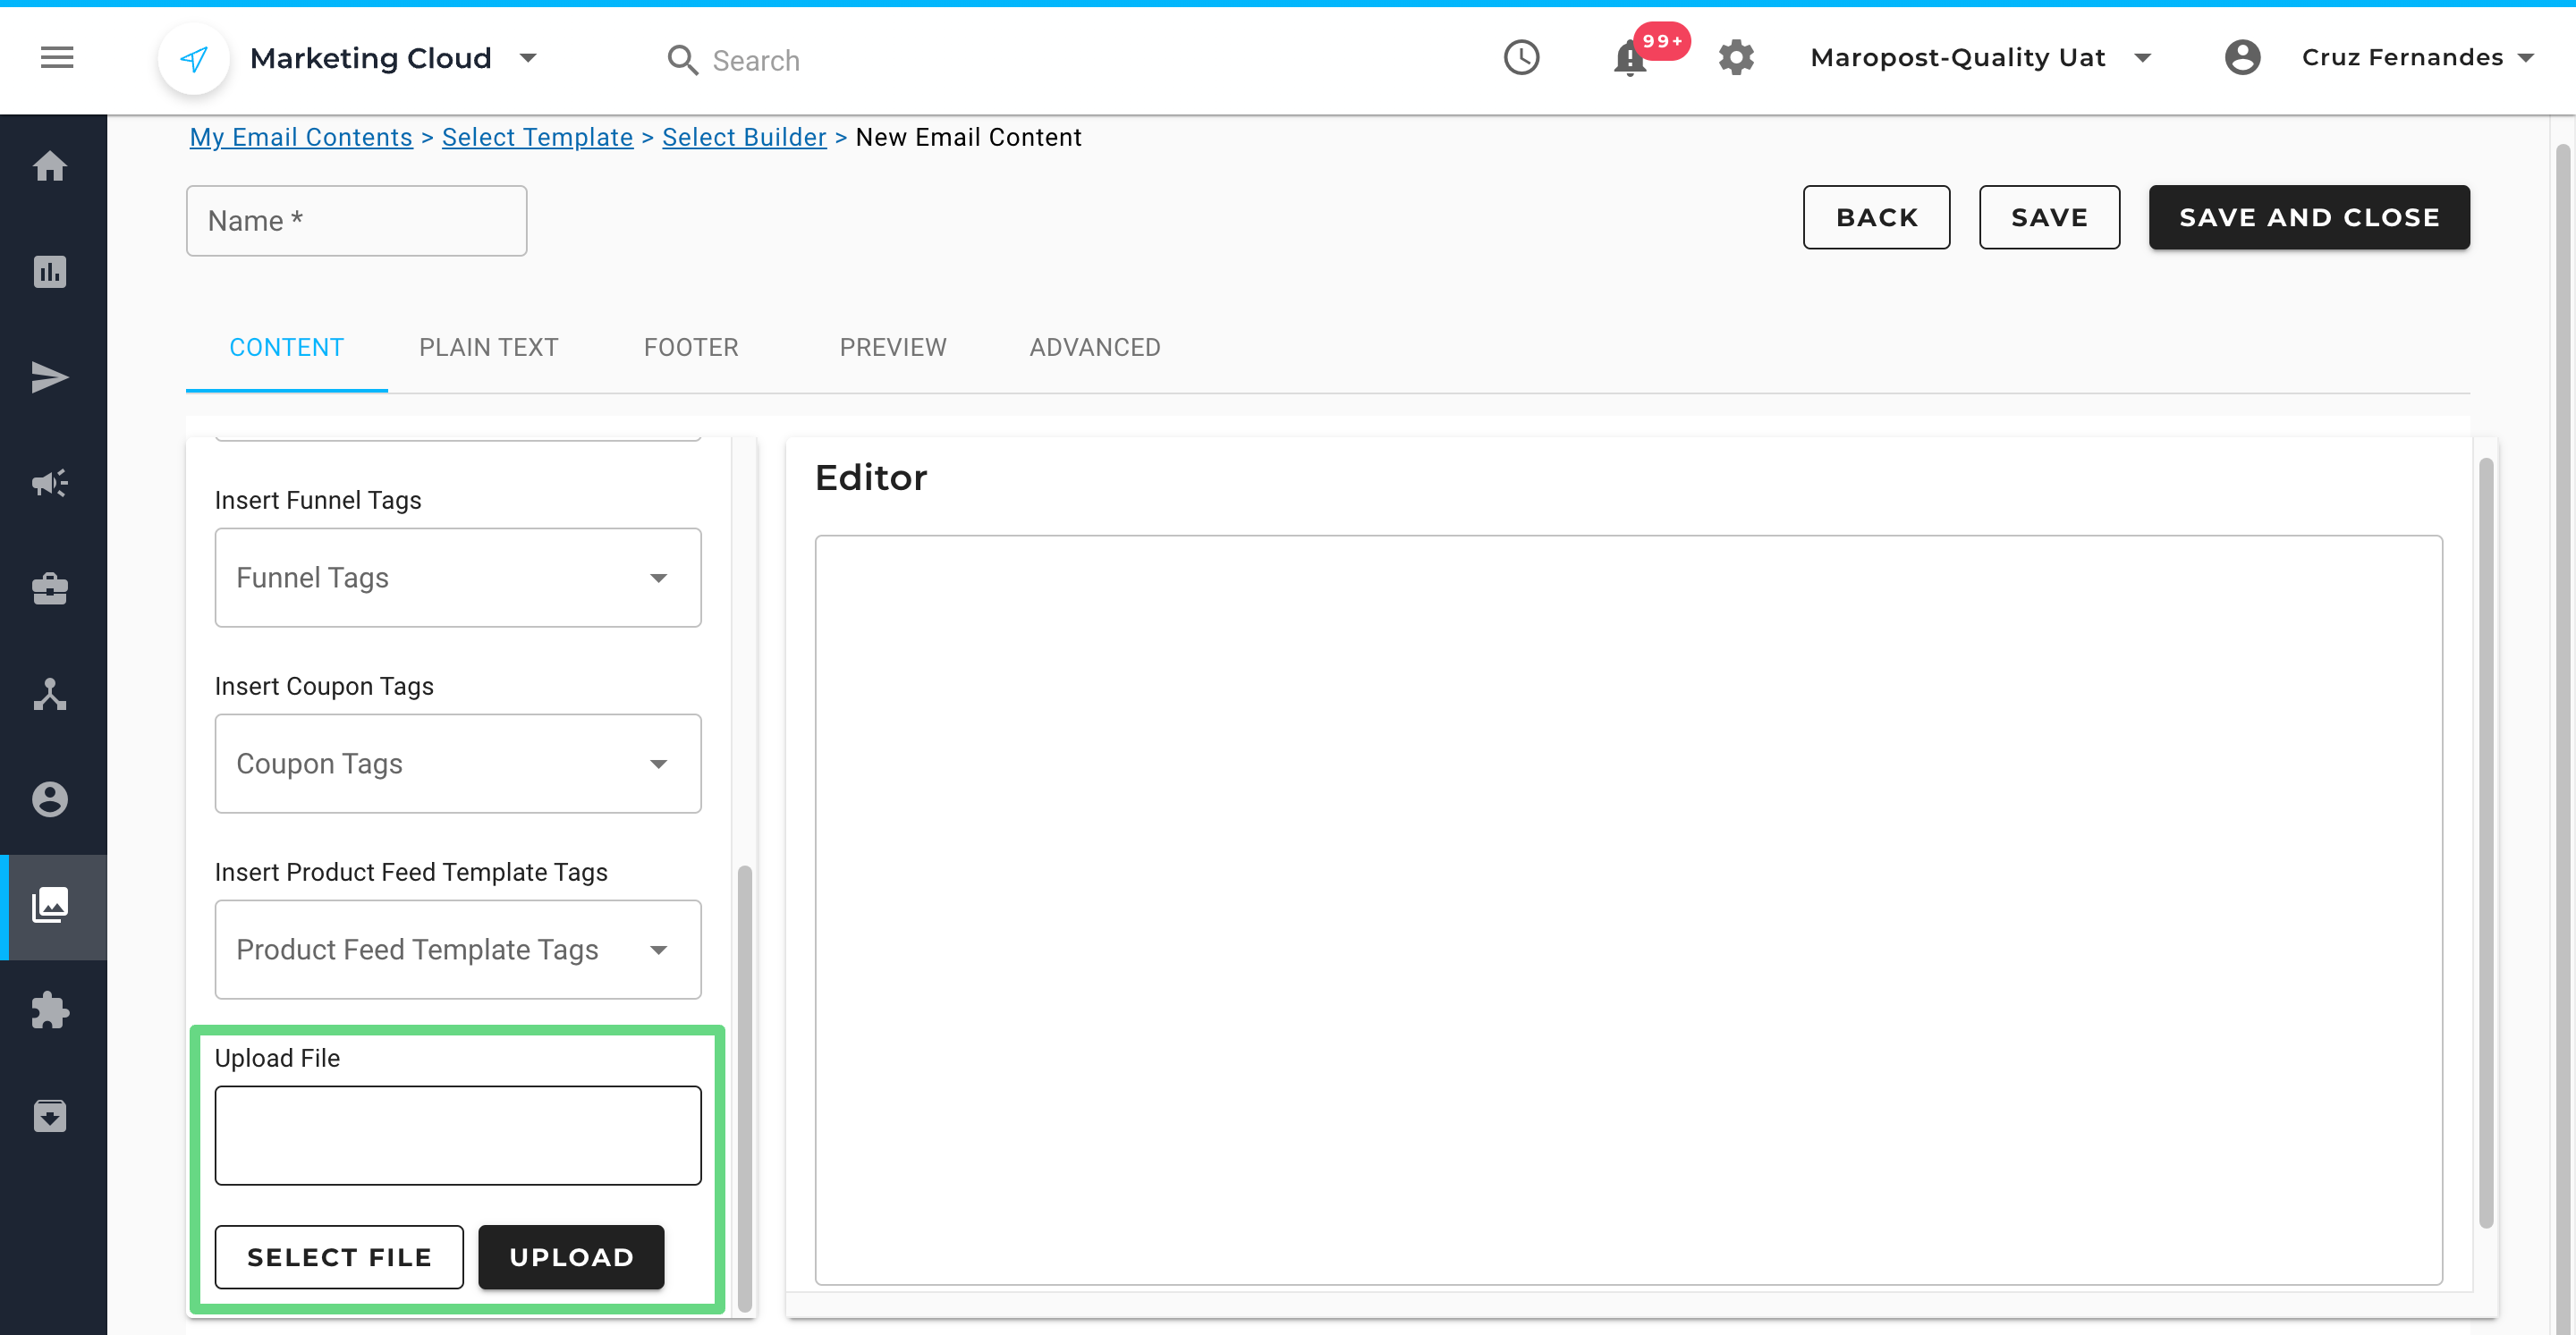This screenshot has width=2576, height=1335.
Task: Open the reports bar chart sidebar icon
Action: [50, 272]
